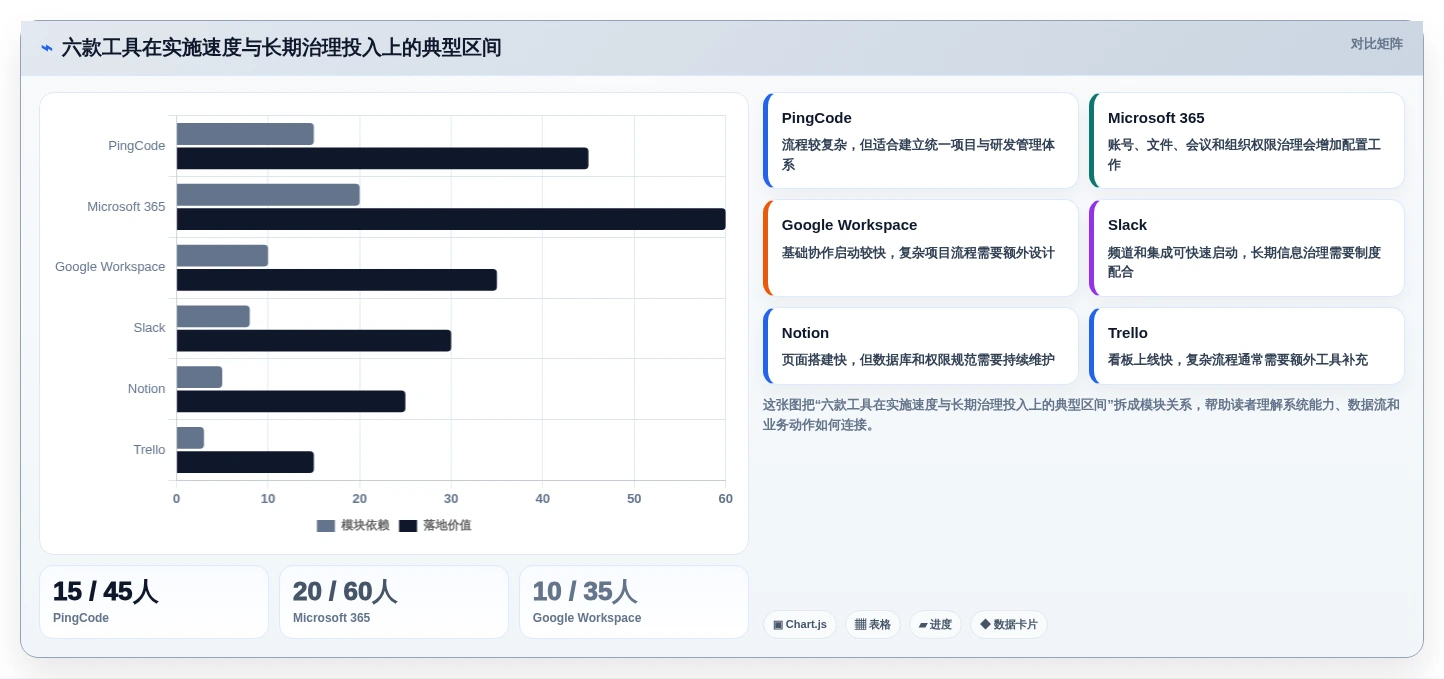The image size is (1444, 679).
Task: Click the text 看板上线快，复杂流程通常需要额外工具补充
Action: (x=1237, y=360)
